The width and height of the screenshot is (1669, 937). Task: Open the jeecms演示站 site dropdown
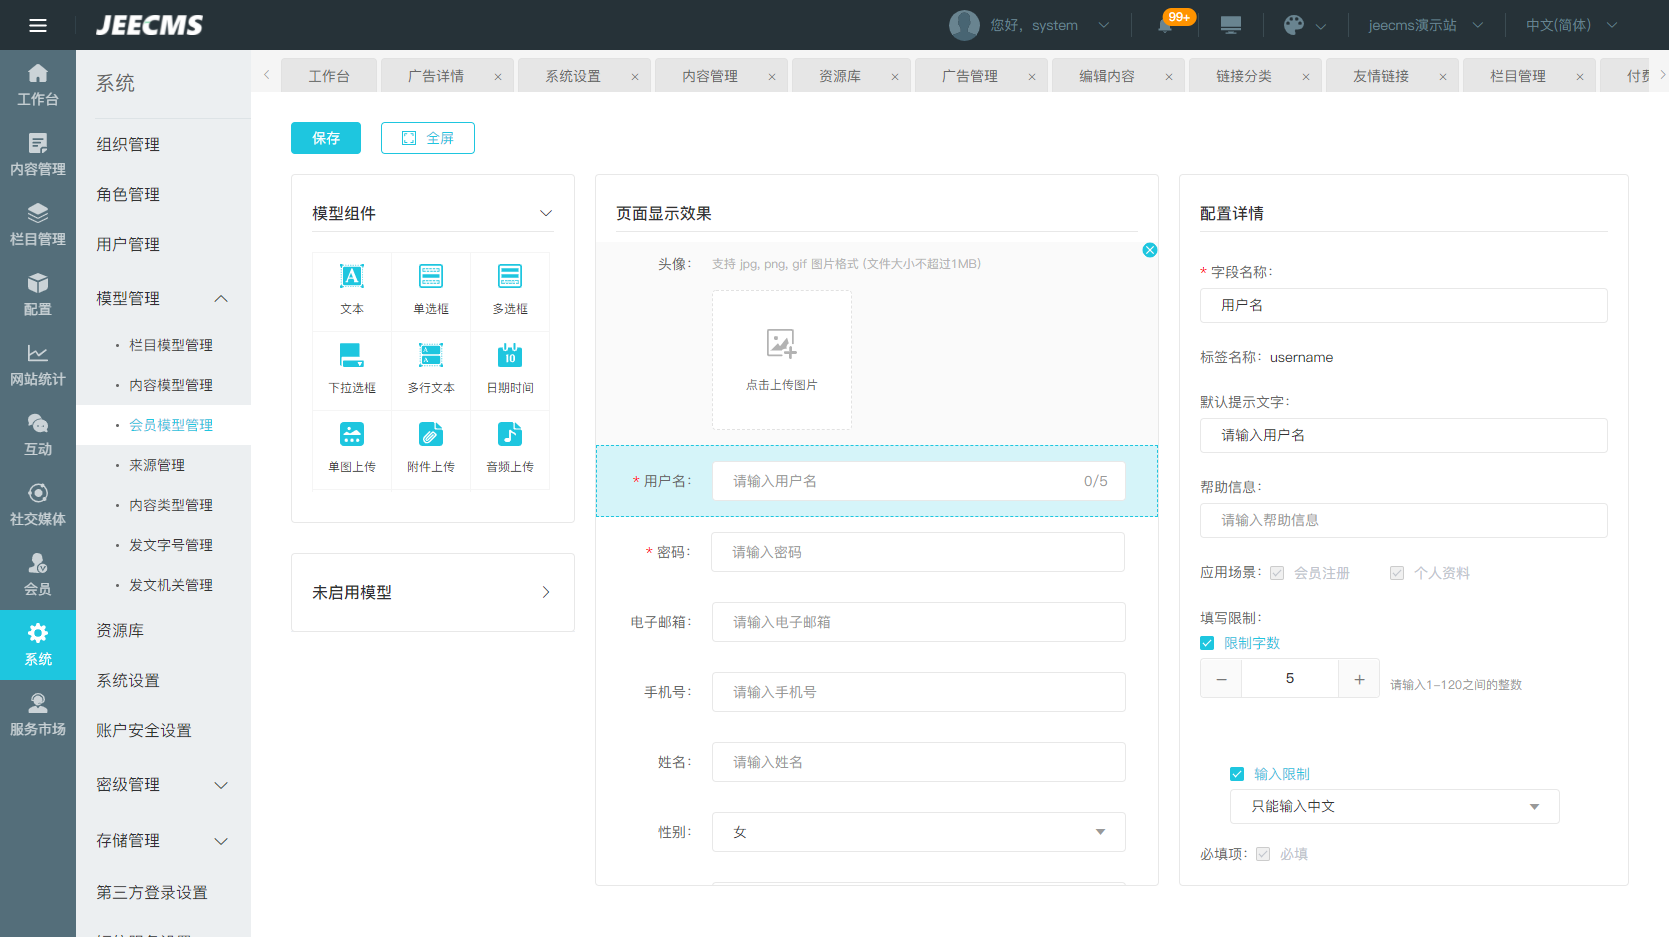[1425, 25]
